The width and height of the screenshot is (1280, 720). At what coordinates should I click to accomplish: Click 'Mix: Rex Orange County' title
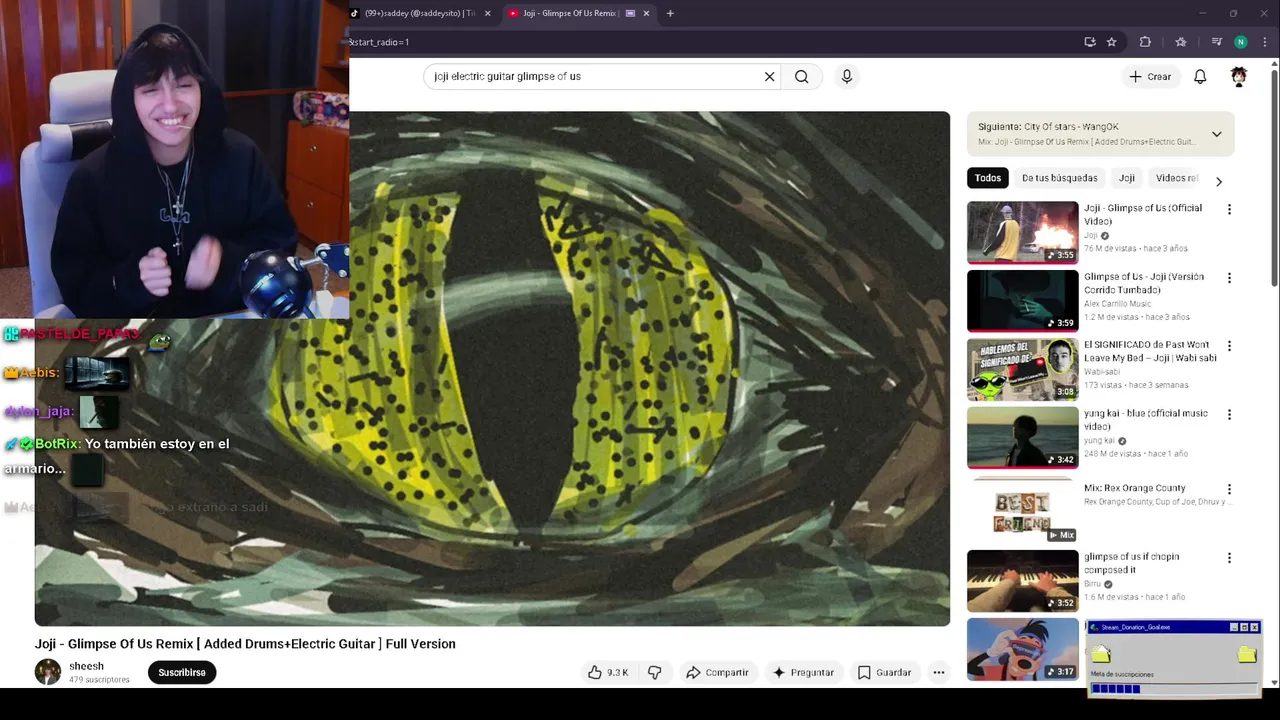[1135, 488]
